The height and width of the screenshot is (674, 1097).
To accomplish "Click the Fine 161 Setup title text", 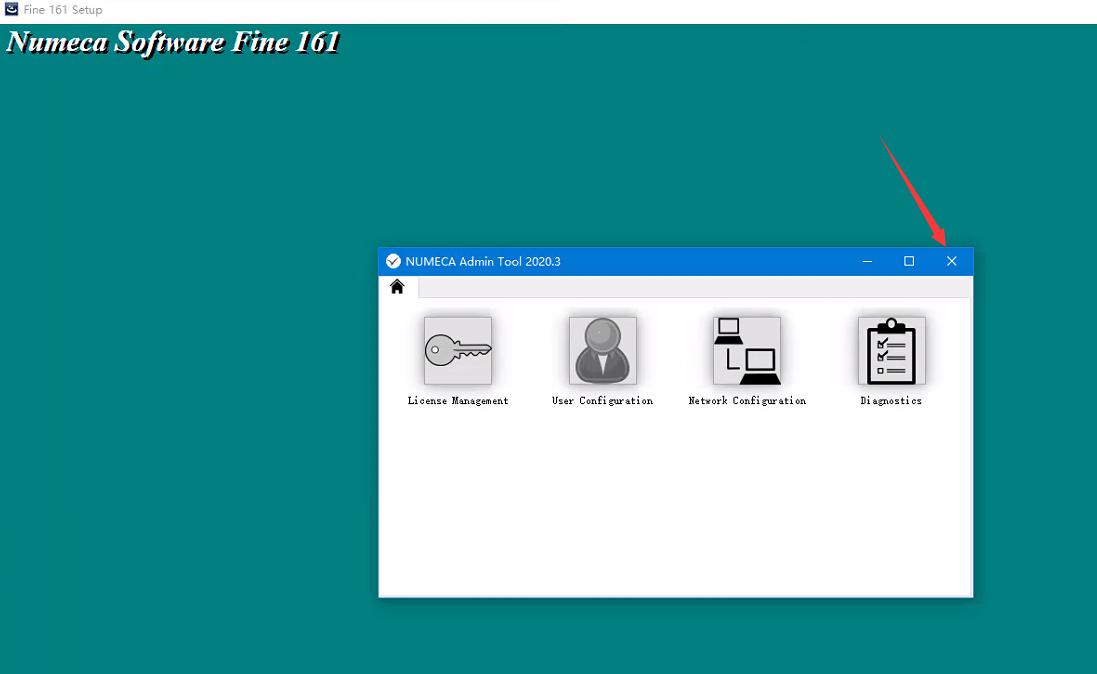I will point(63,10).
